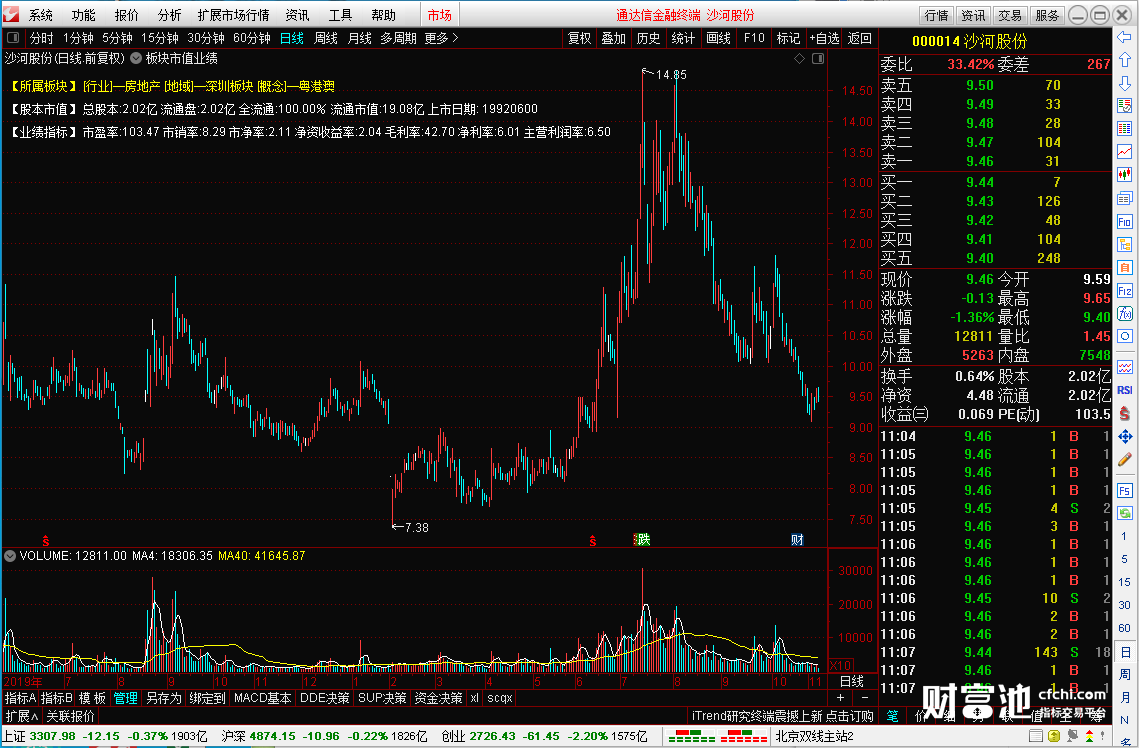Click the F10 info icon in right sidebar
This screenshot has height=748, width=1139.
pyautogui.click(x=1124, y=221)
